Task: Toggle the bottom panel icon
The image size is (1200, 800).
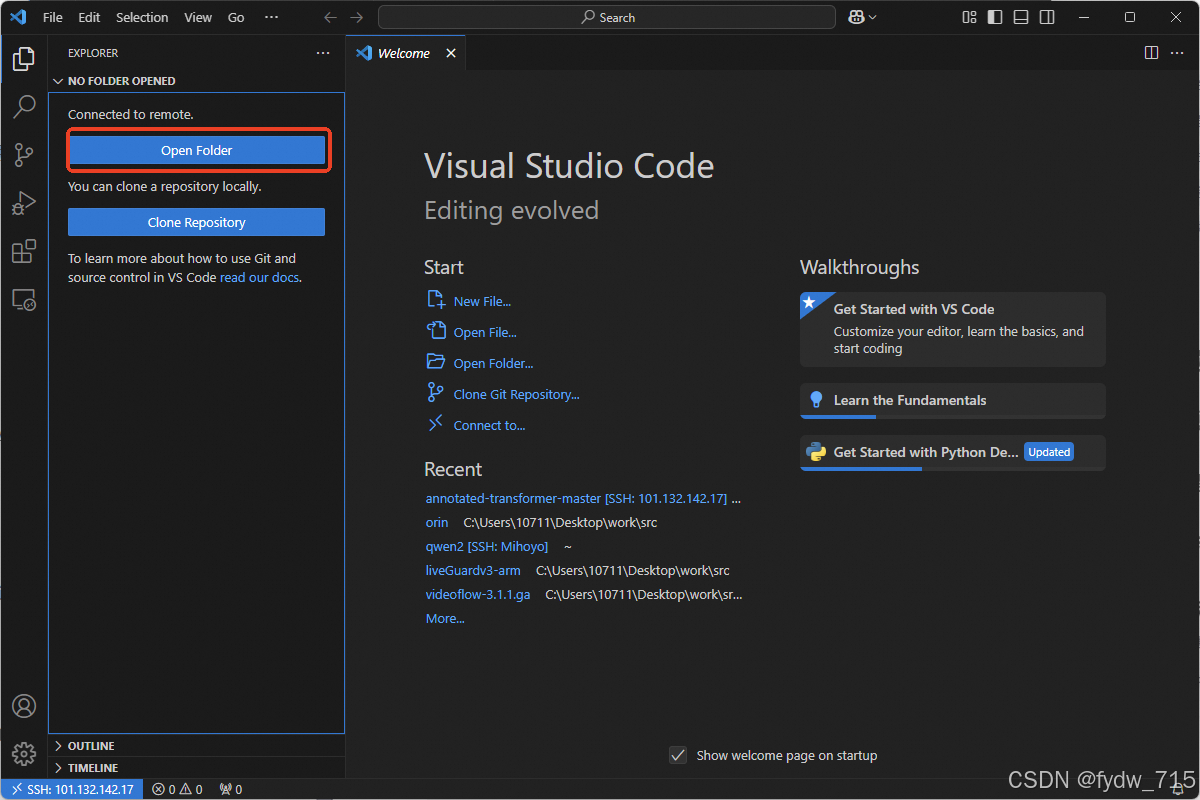Action: [x=1021, y=17]
